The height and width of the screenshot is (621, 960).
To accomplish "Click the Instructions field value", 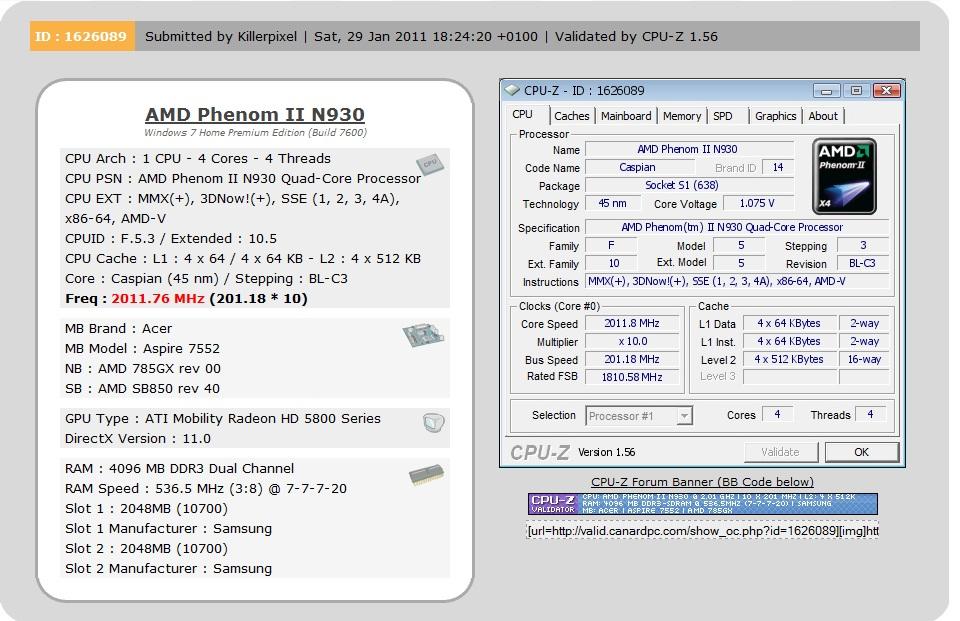I will coord(737,281).
